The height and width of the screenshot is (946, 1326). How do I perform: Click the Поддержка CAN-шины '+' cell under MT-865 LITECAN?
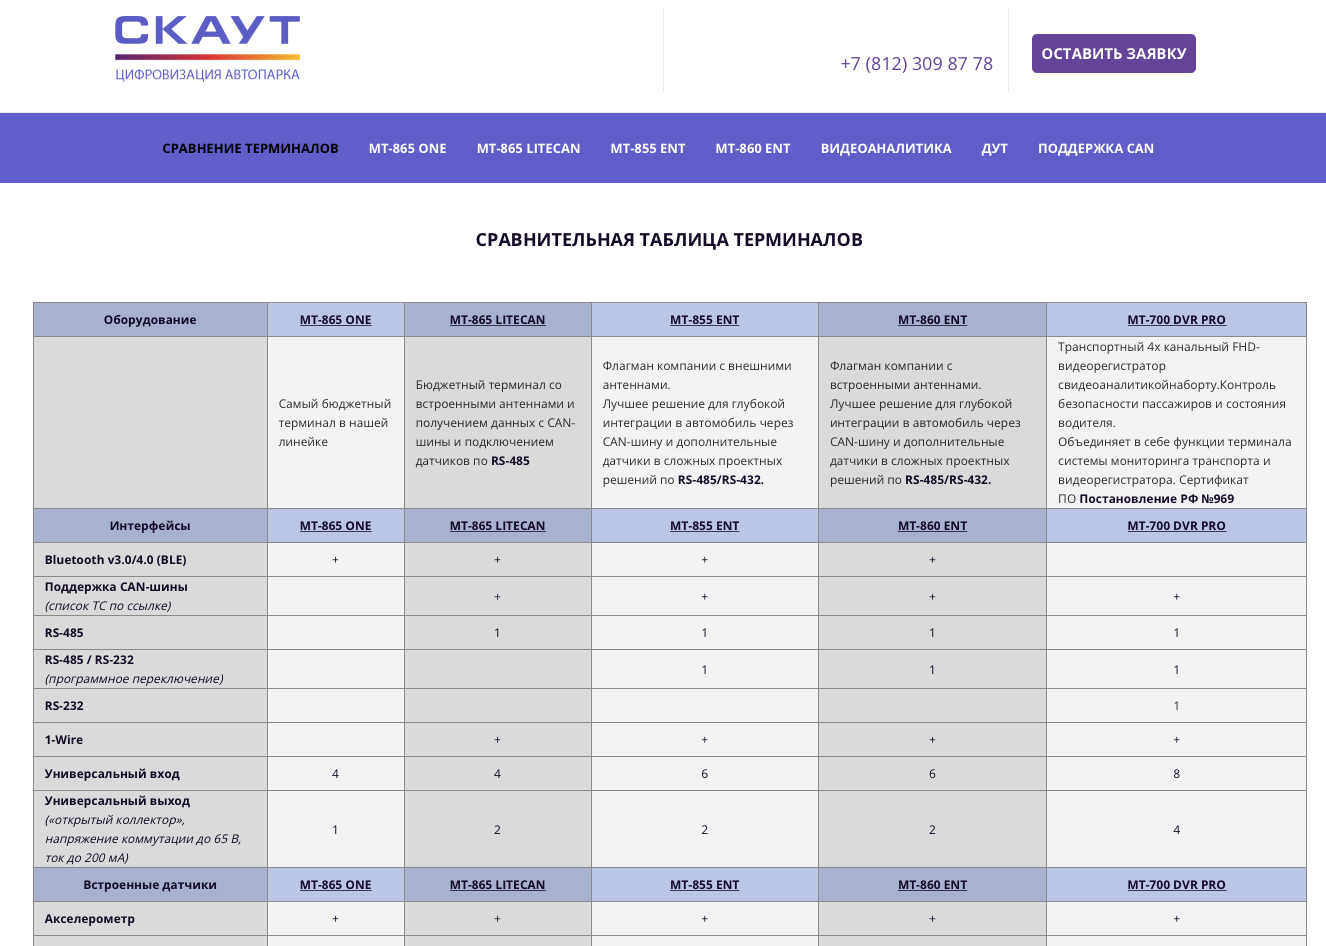(x=497, y=597)
